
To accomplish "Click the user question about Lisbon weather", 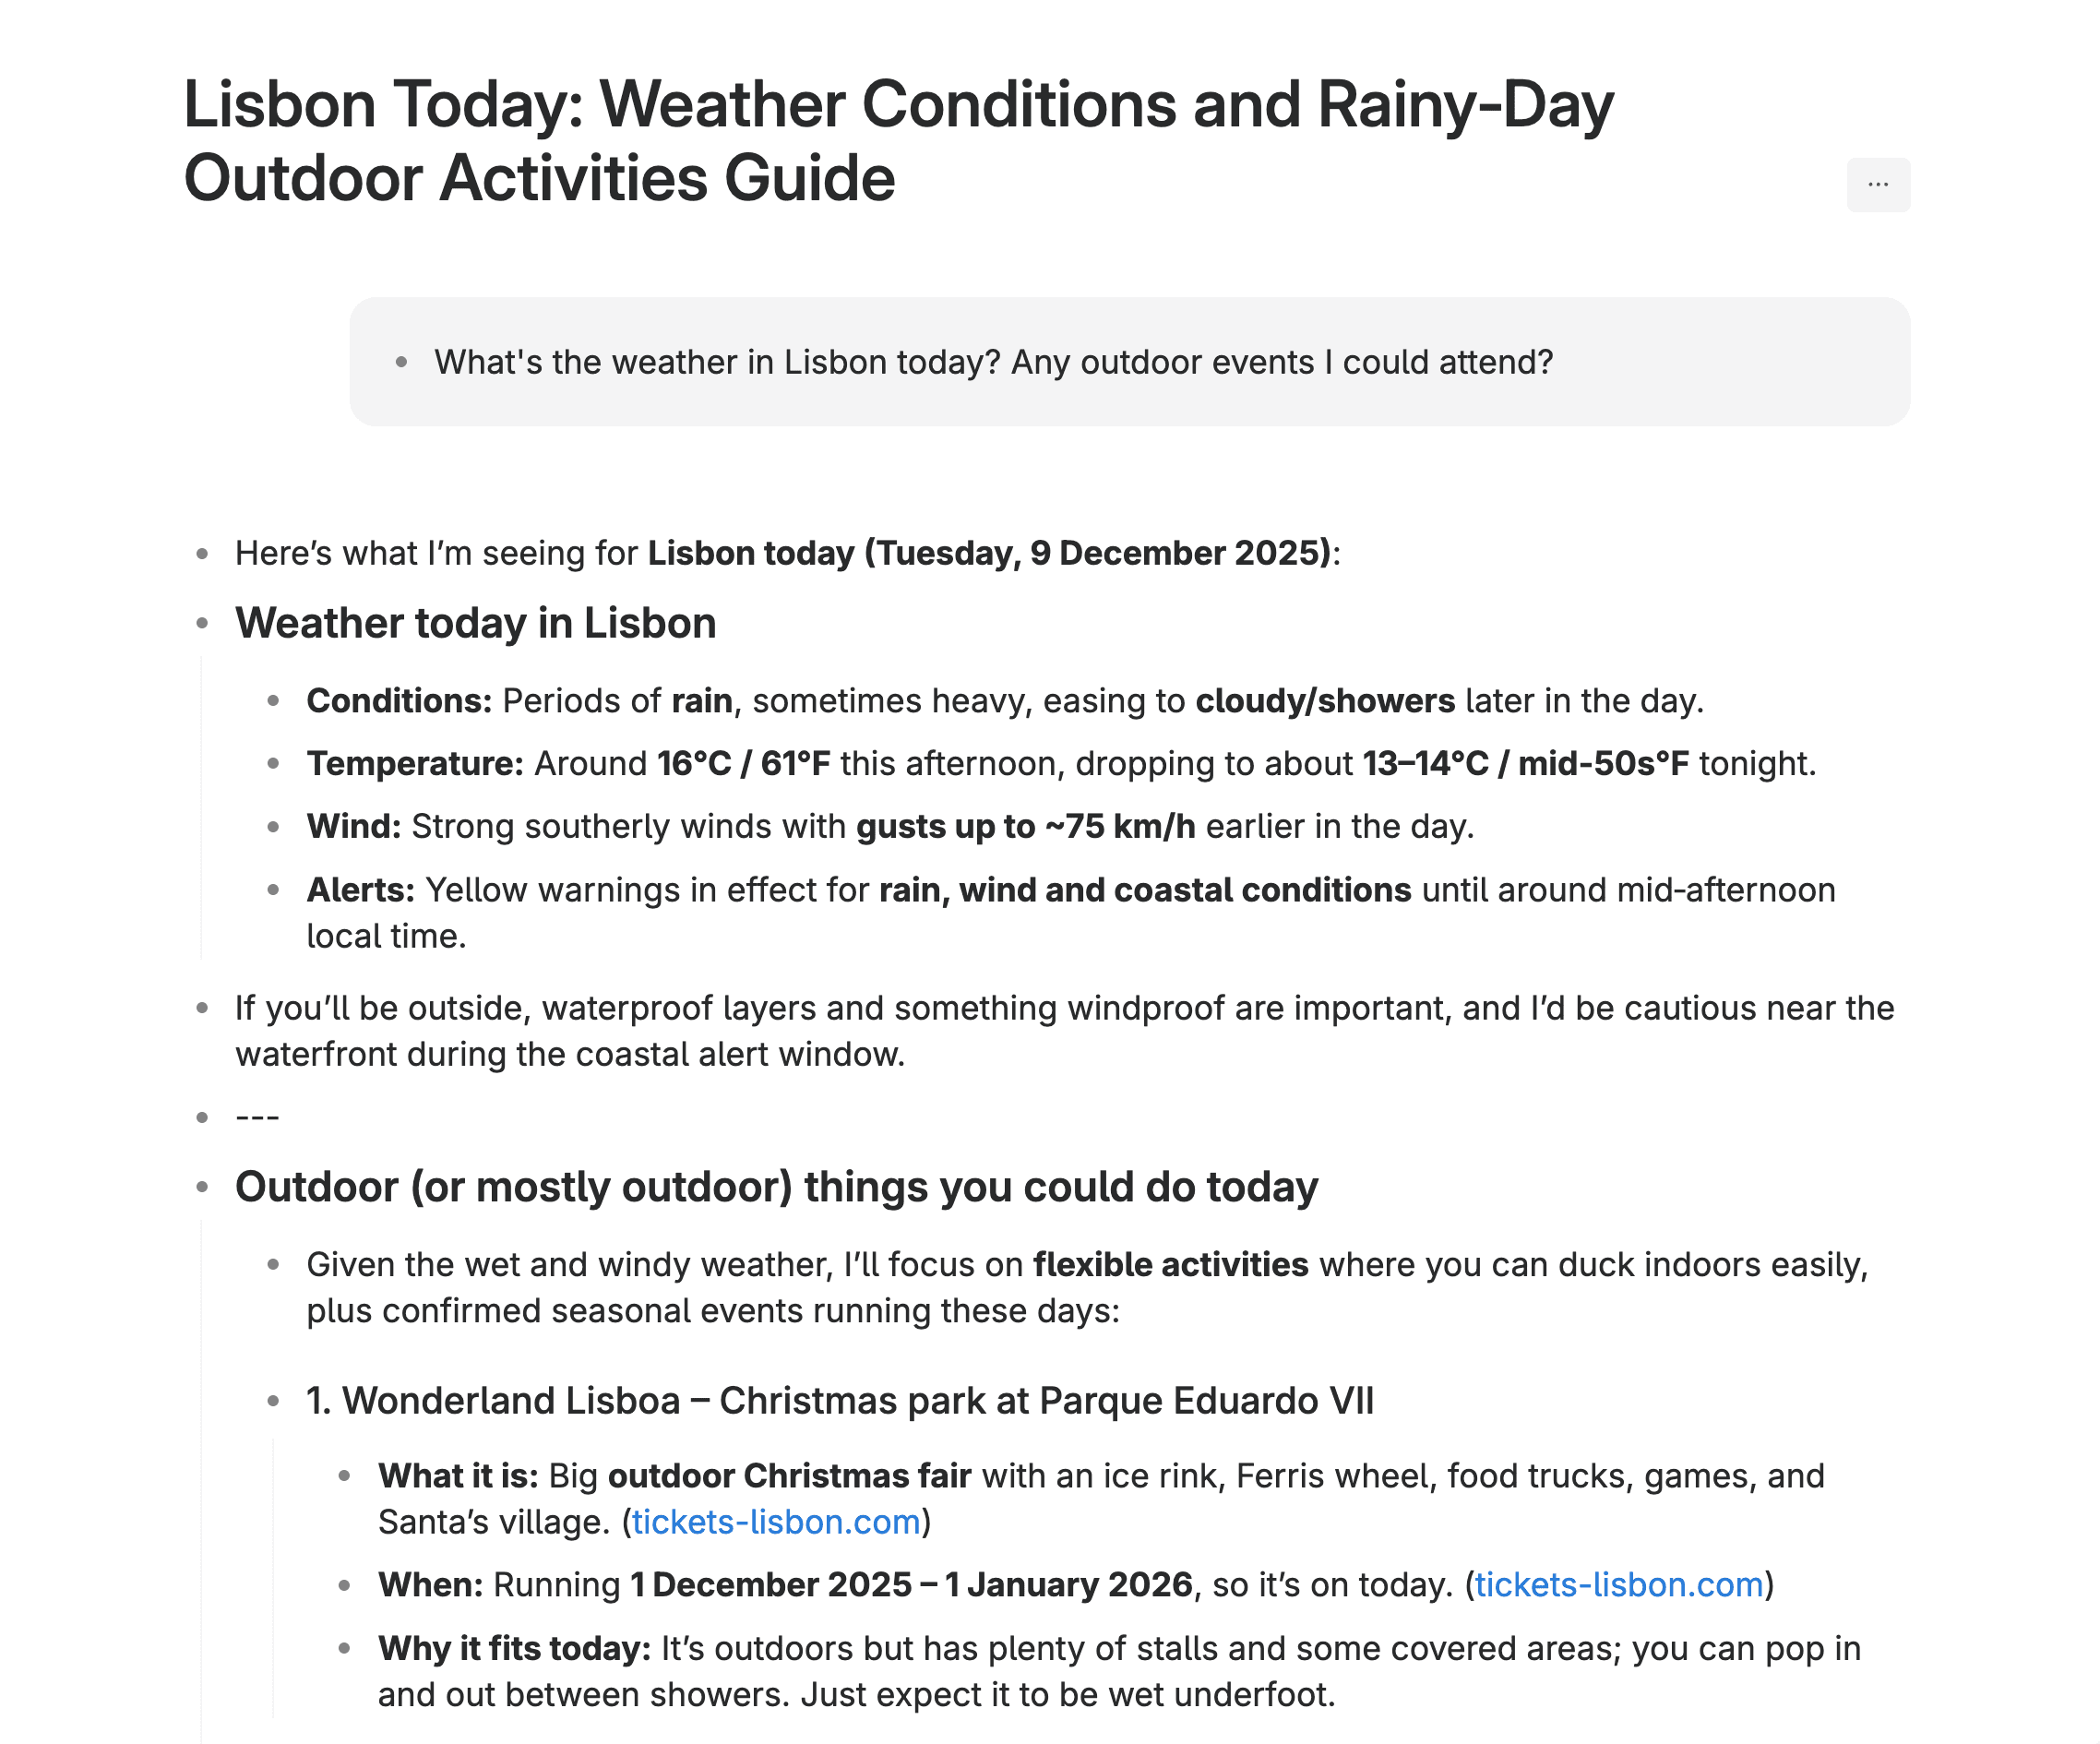I will tap(993, 362).
